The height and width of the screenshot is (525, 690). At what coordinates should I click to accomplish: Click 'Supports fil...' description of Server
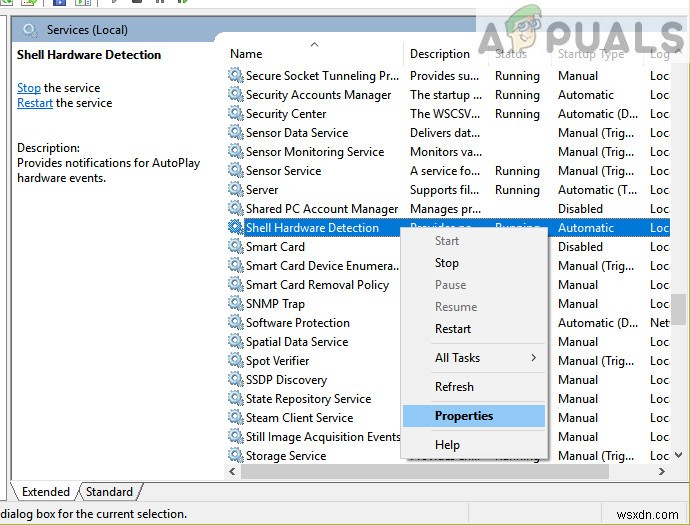444,190
